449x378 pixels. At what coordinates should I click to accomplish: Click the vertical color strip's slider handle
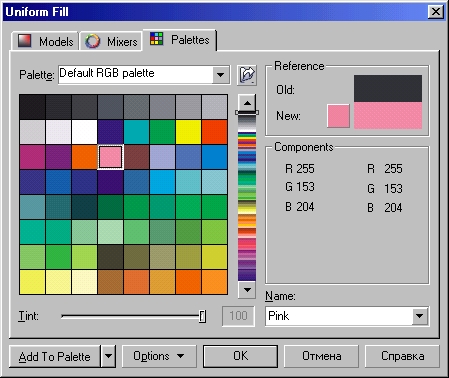tap(247, 113)
